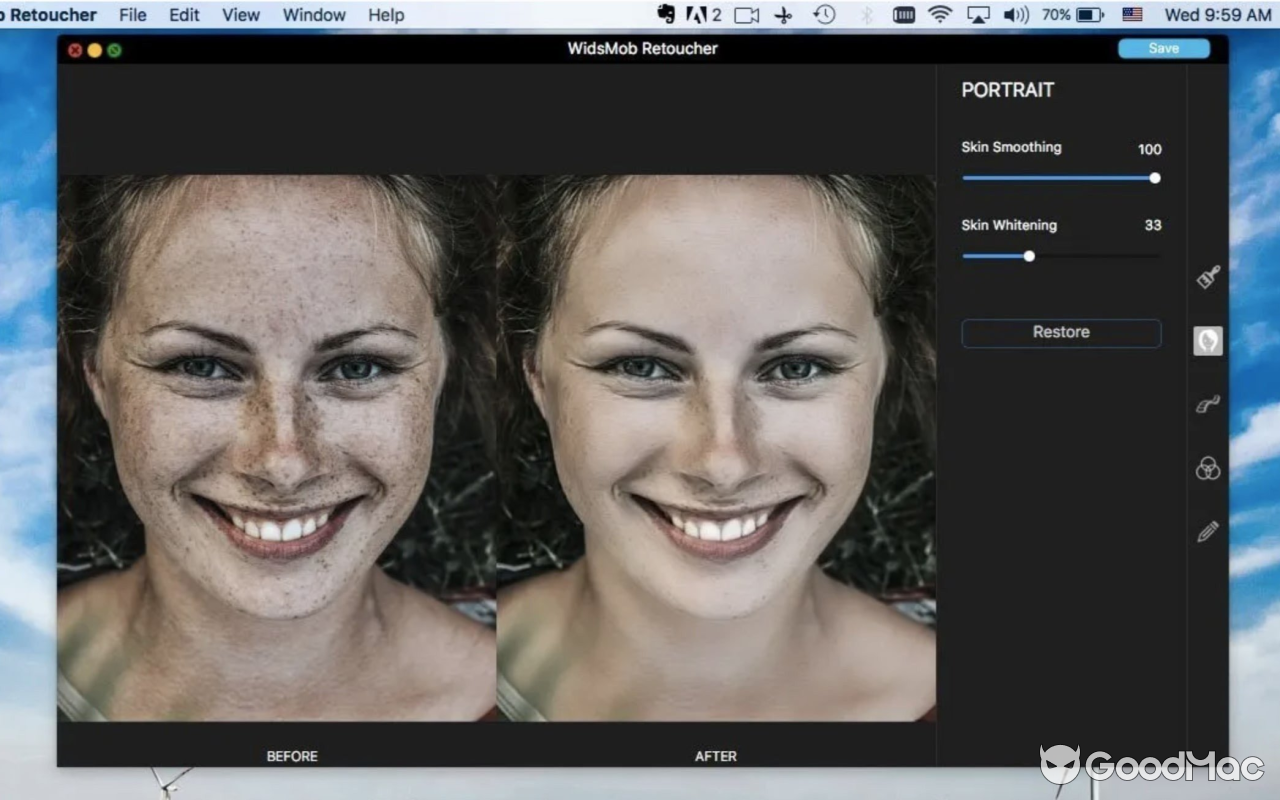Open the Time Machine menu bar icon

pos(822,15)
